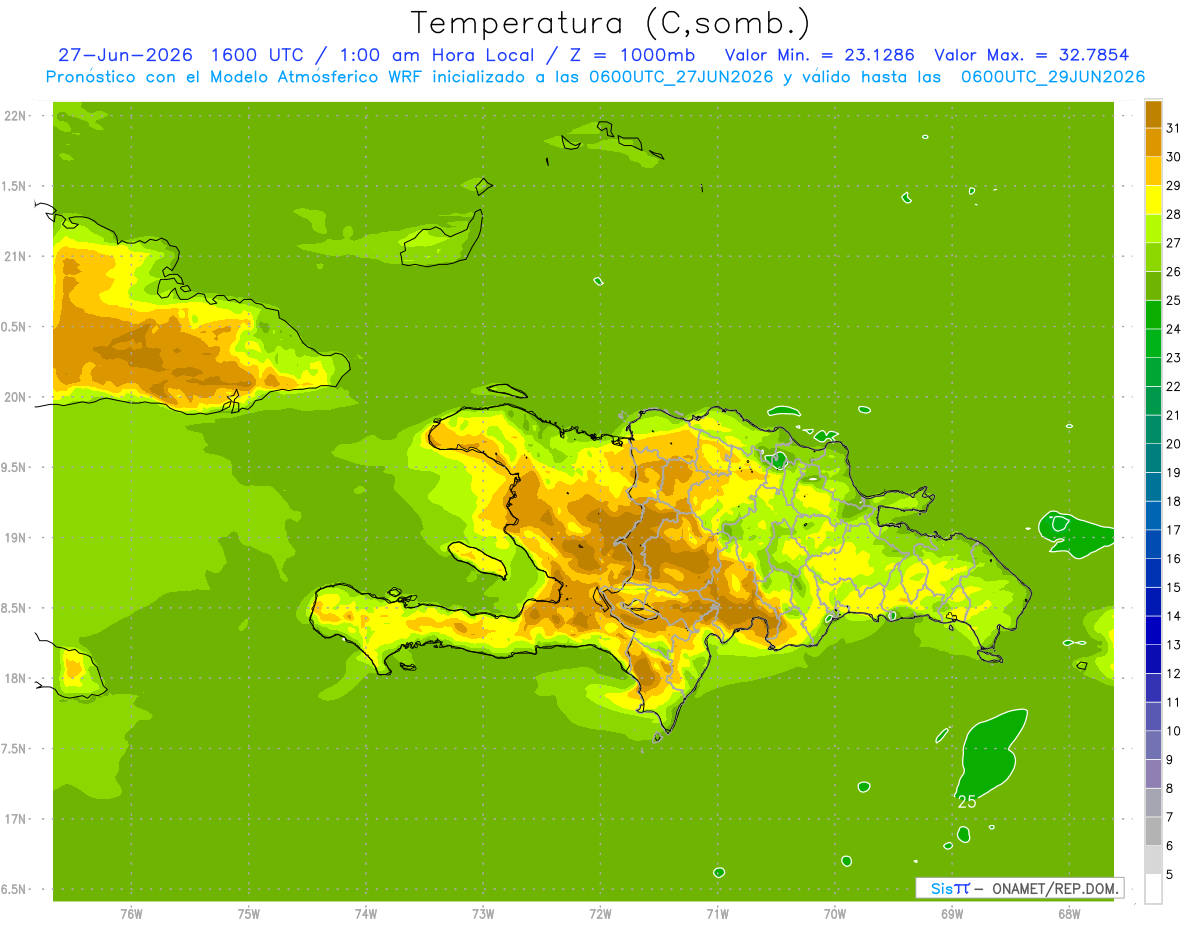Select the light gray colorbar band between 5 and 6
Screen dimensions: 1200x927
coord(1153,860)
